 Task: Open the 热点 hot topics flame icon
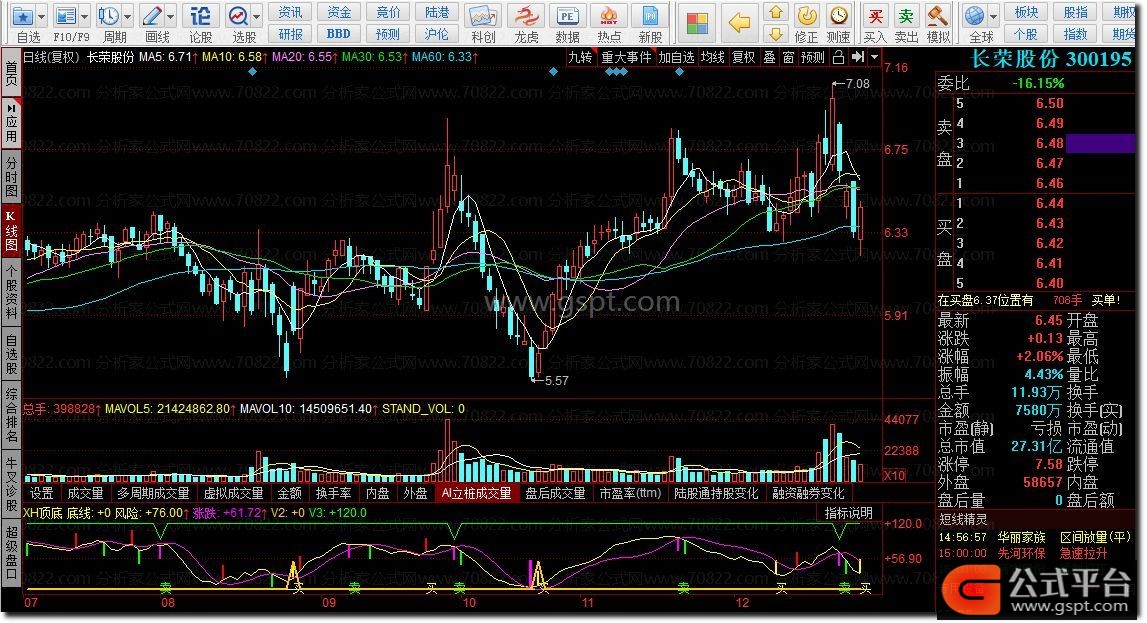point(609,16)
